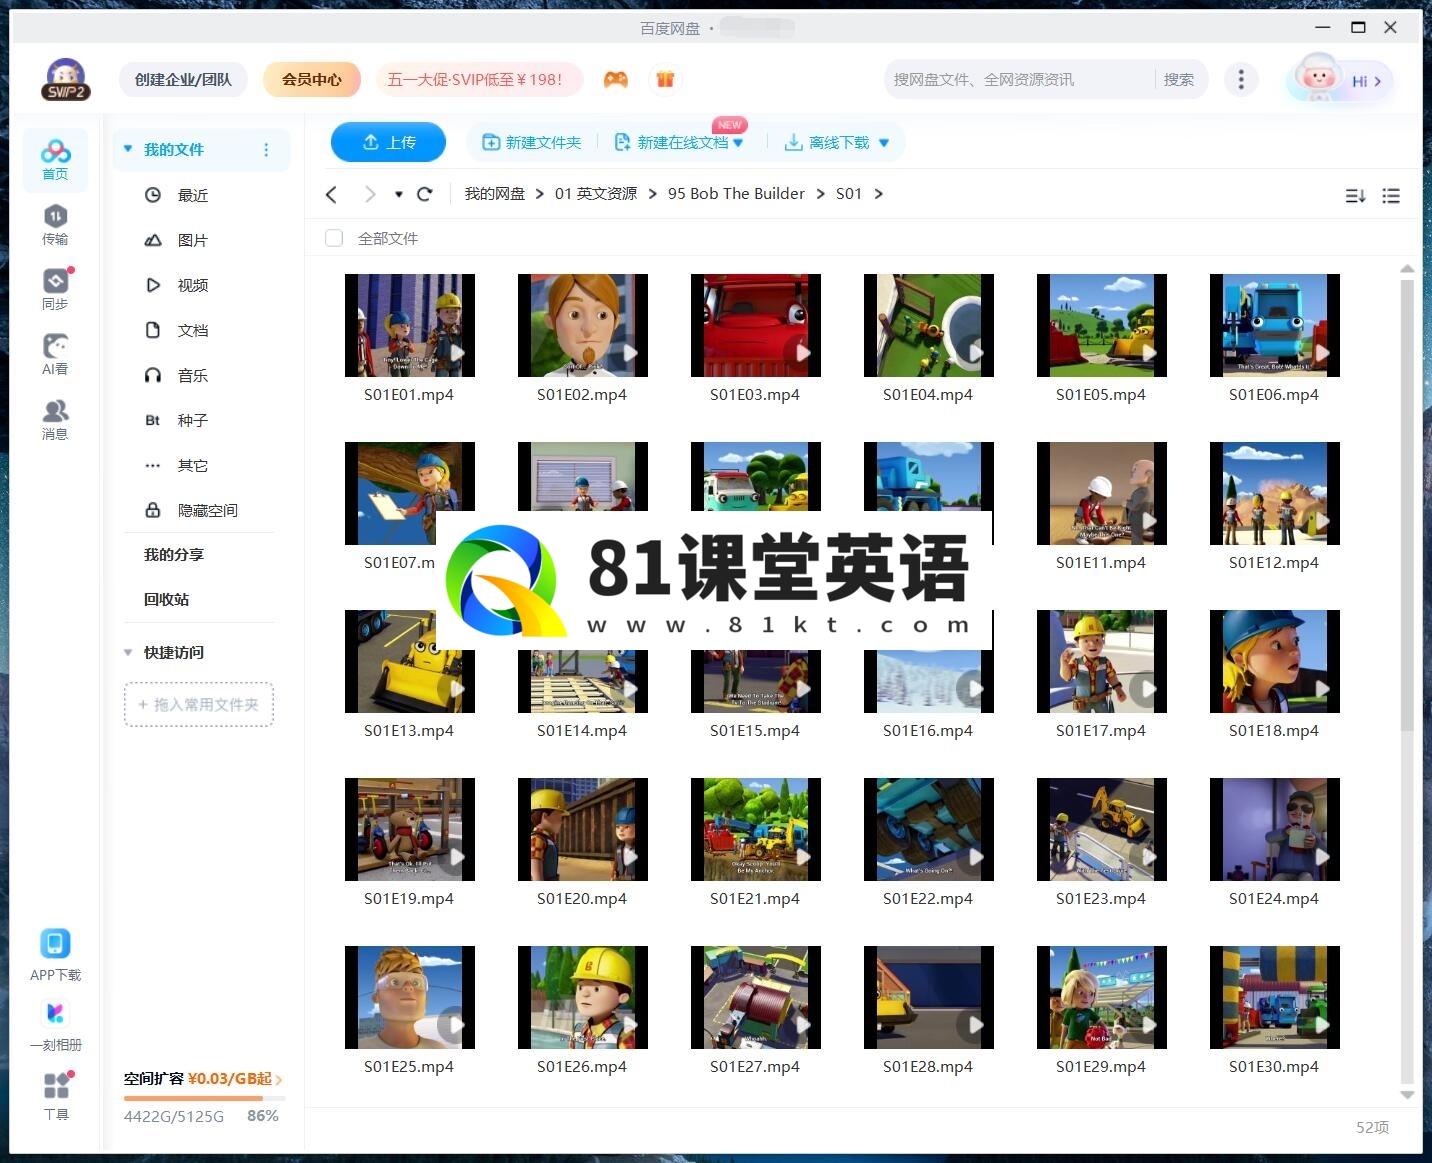
Task: Select 其它 category in sidebar
Action: tap(193, 465)
